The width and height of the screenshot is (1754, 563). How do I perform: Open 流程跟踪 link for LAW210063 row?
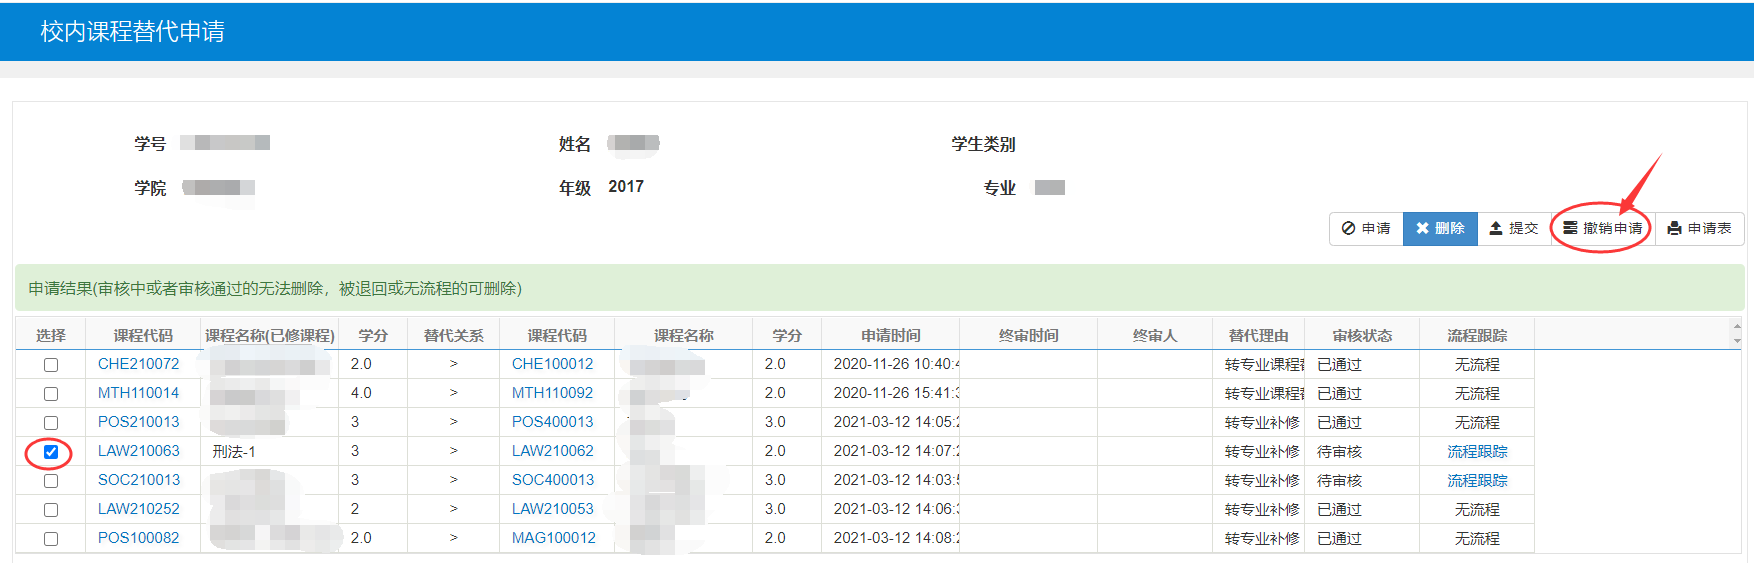tap(1477, 452)
